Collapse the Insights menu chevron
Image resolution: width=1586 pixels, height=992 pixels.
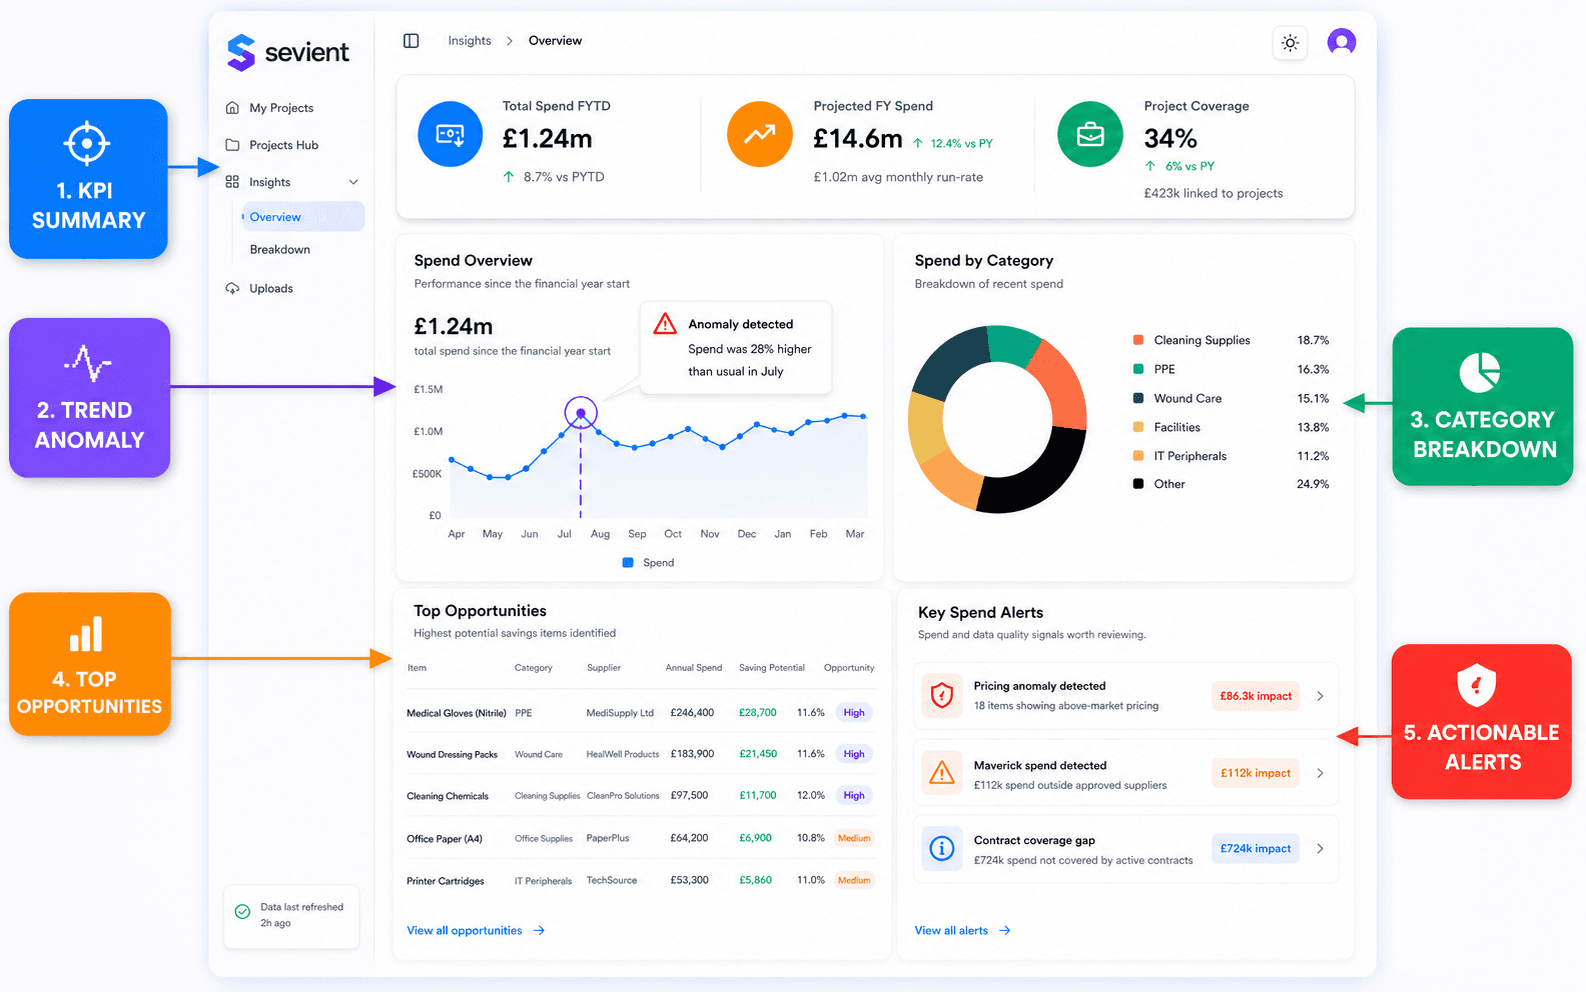tap(353, 182)
